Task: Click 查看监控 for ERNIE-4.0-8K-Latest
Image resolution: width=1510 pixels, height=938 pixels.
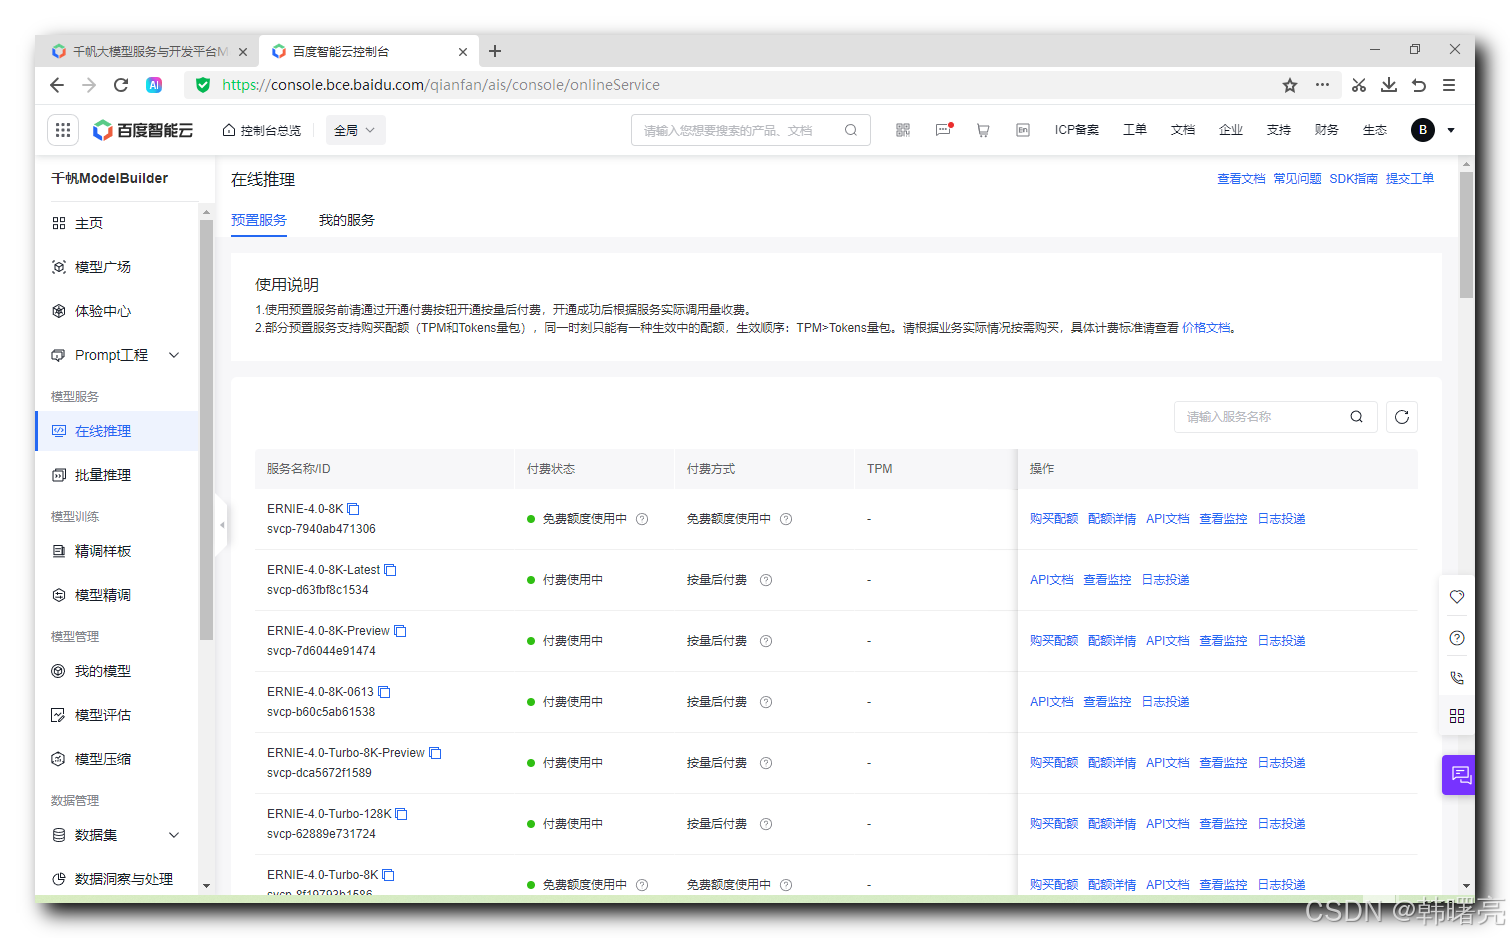Action: click(x=1107, y=580)
